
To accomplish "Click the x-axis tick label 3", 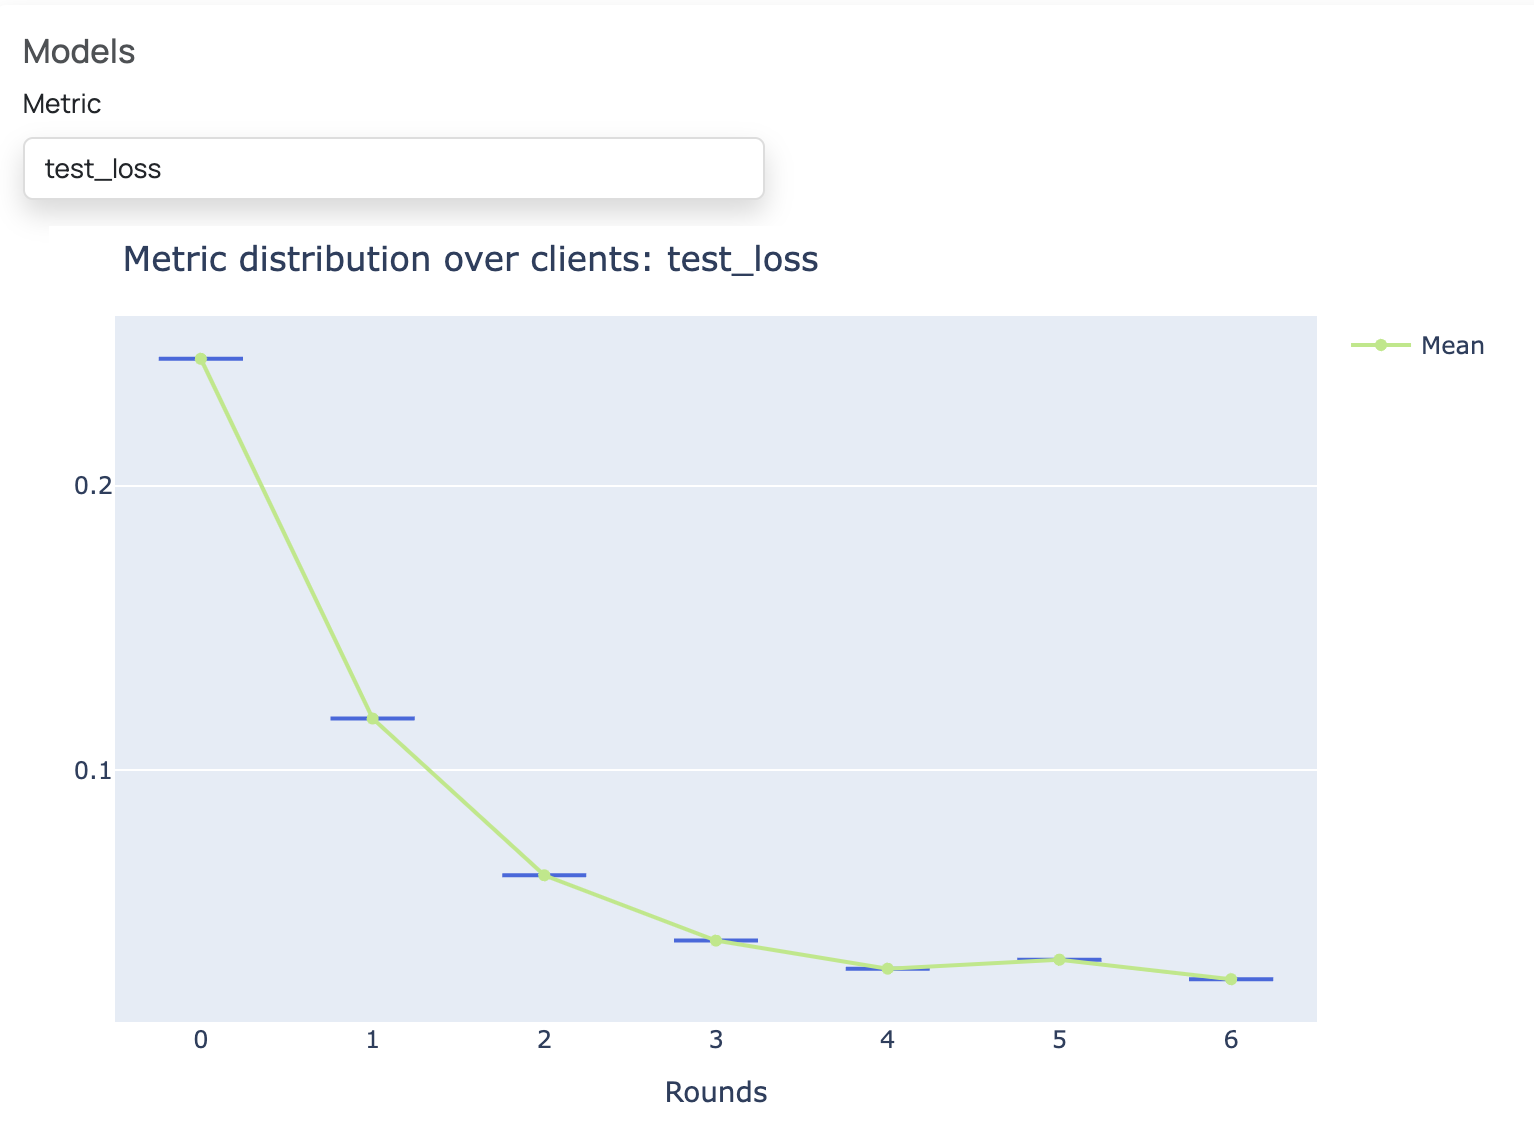I will (716, 1040).
